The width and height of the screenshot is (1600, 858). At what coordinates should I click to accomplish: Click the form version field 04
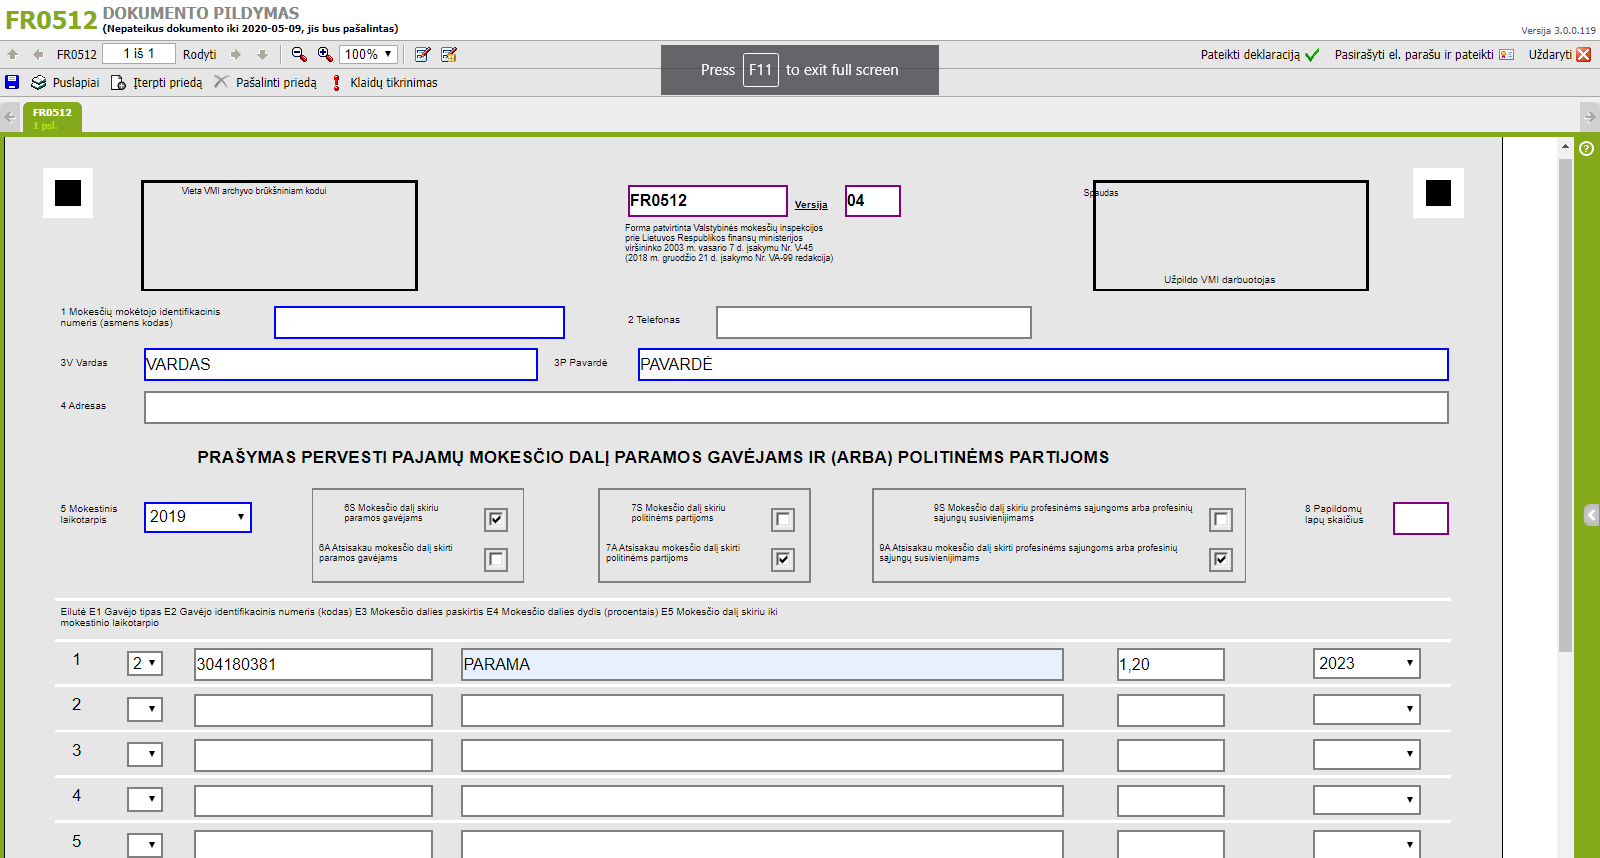point(873,201)
